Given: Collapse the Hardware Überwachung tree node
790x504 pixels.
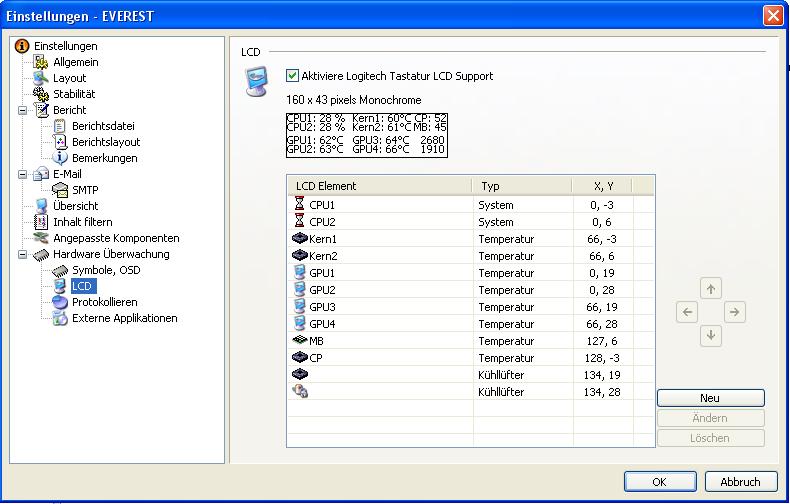Looking at the screenshot, I should coord(23,255).
